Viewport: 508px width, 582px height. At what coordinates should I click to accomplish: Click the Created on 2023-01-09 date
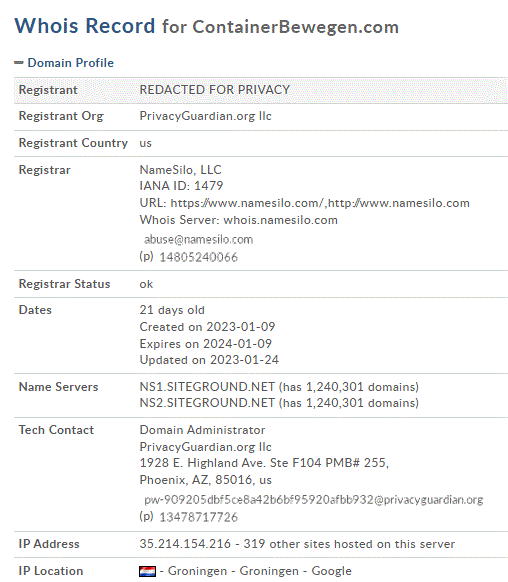point(207,327)
